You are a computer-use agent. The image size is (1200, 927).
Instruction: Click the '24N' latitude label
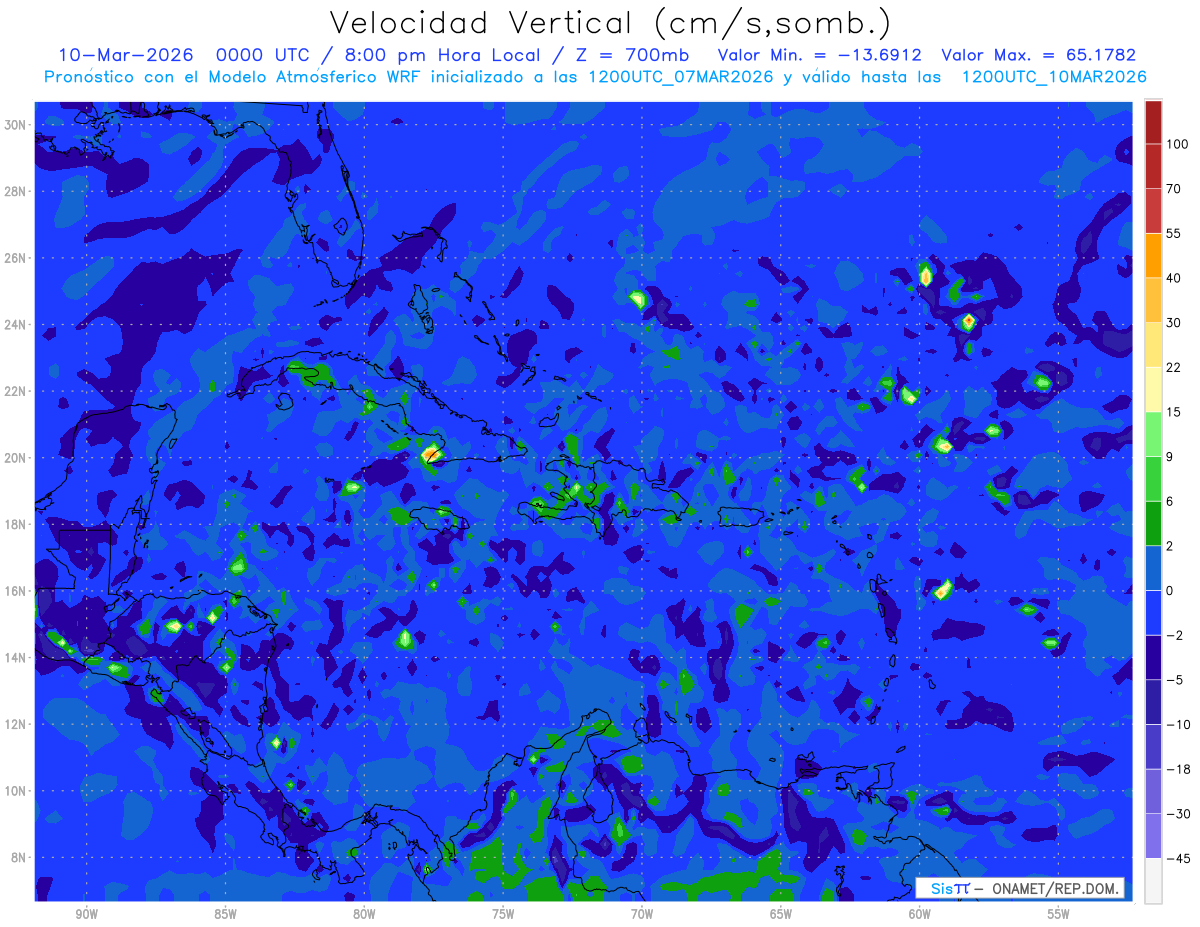(x=16, y=324)
